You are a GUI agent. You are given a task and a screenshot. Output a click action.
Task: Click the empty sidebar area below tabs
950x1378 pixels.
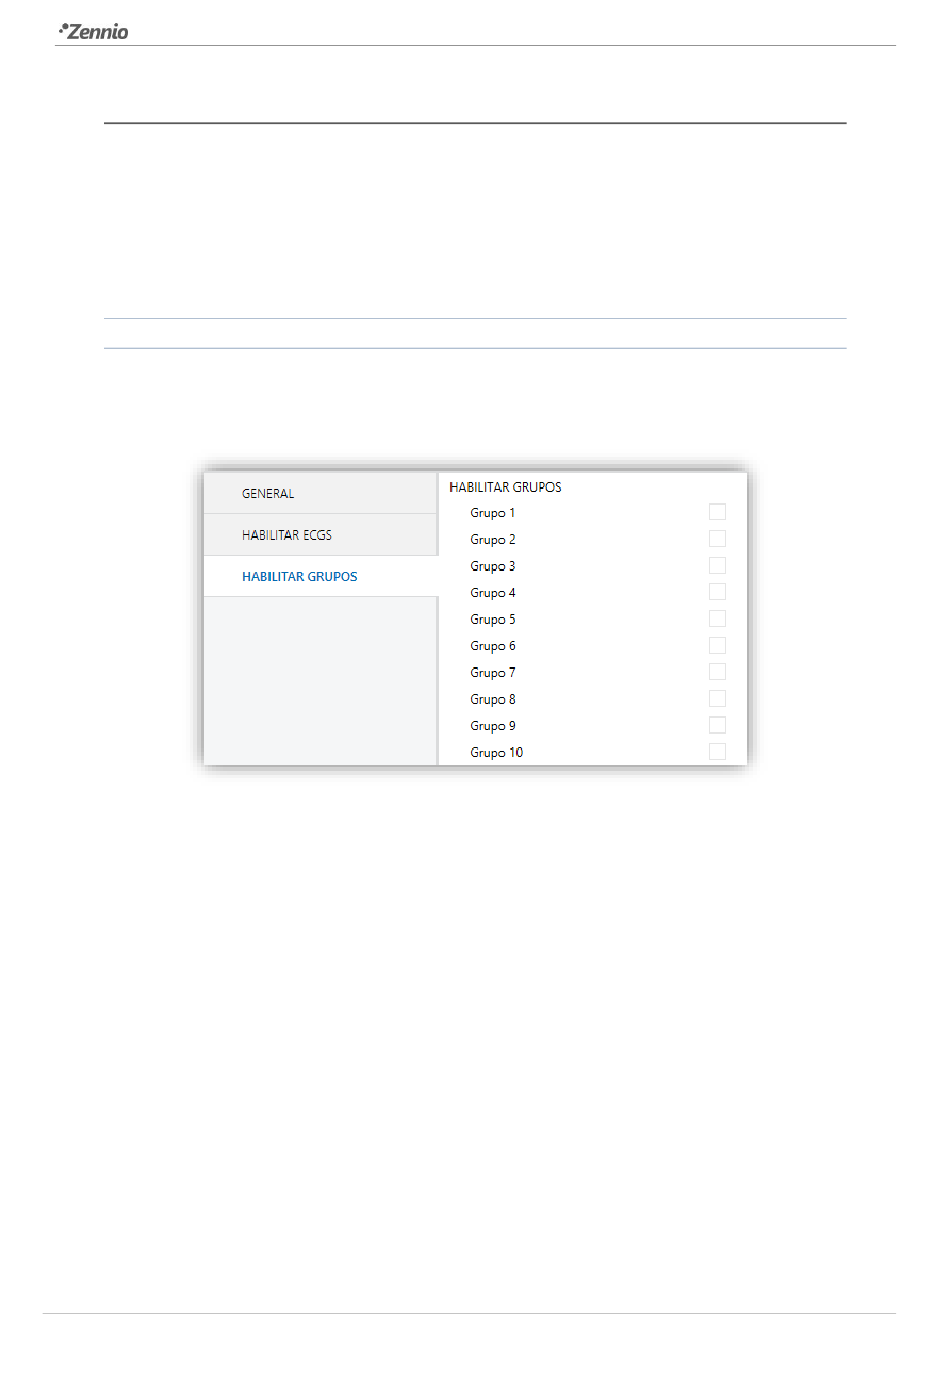(320, 681)
